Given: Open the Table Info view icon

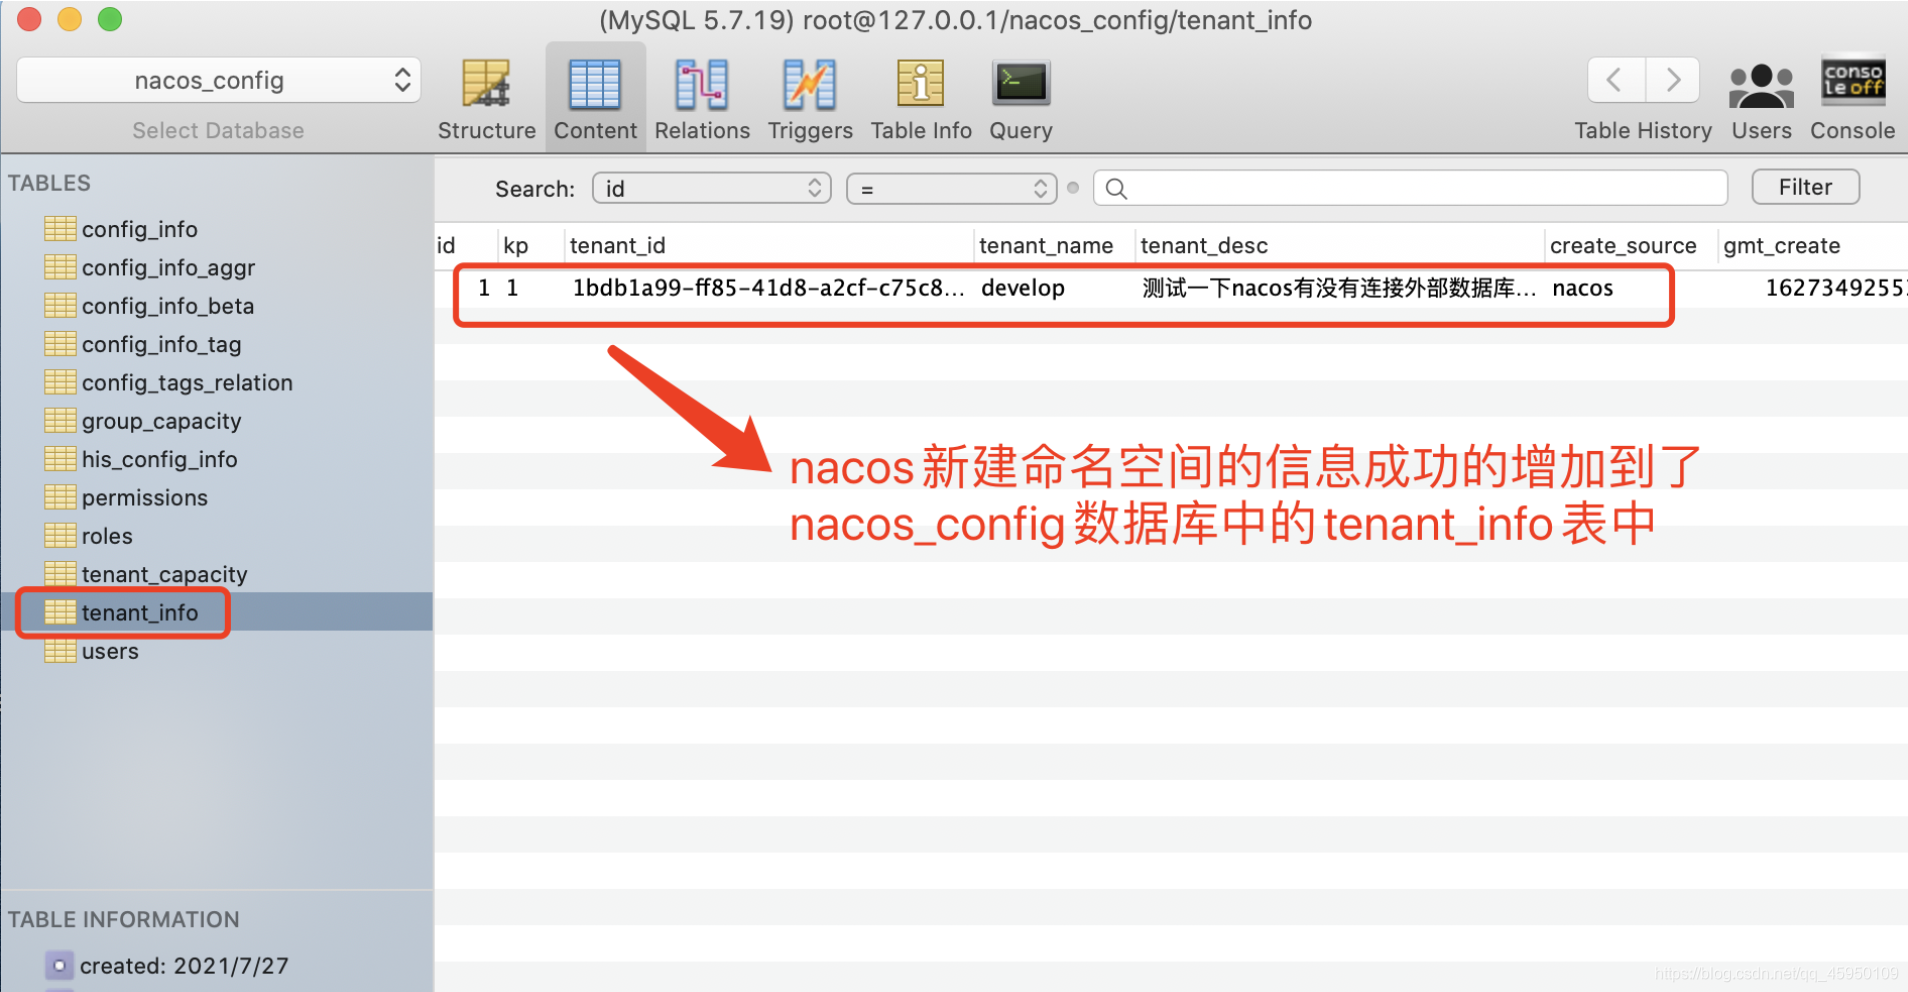Looking at the screenshot, I should click(920, 84).
